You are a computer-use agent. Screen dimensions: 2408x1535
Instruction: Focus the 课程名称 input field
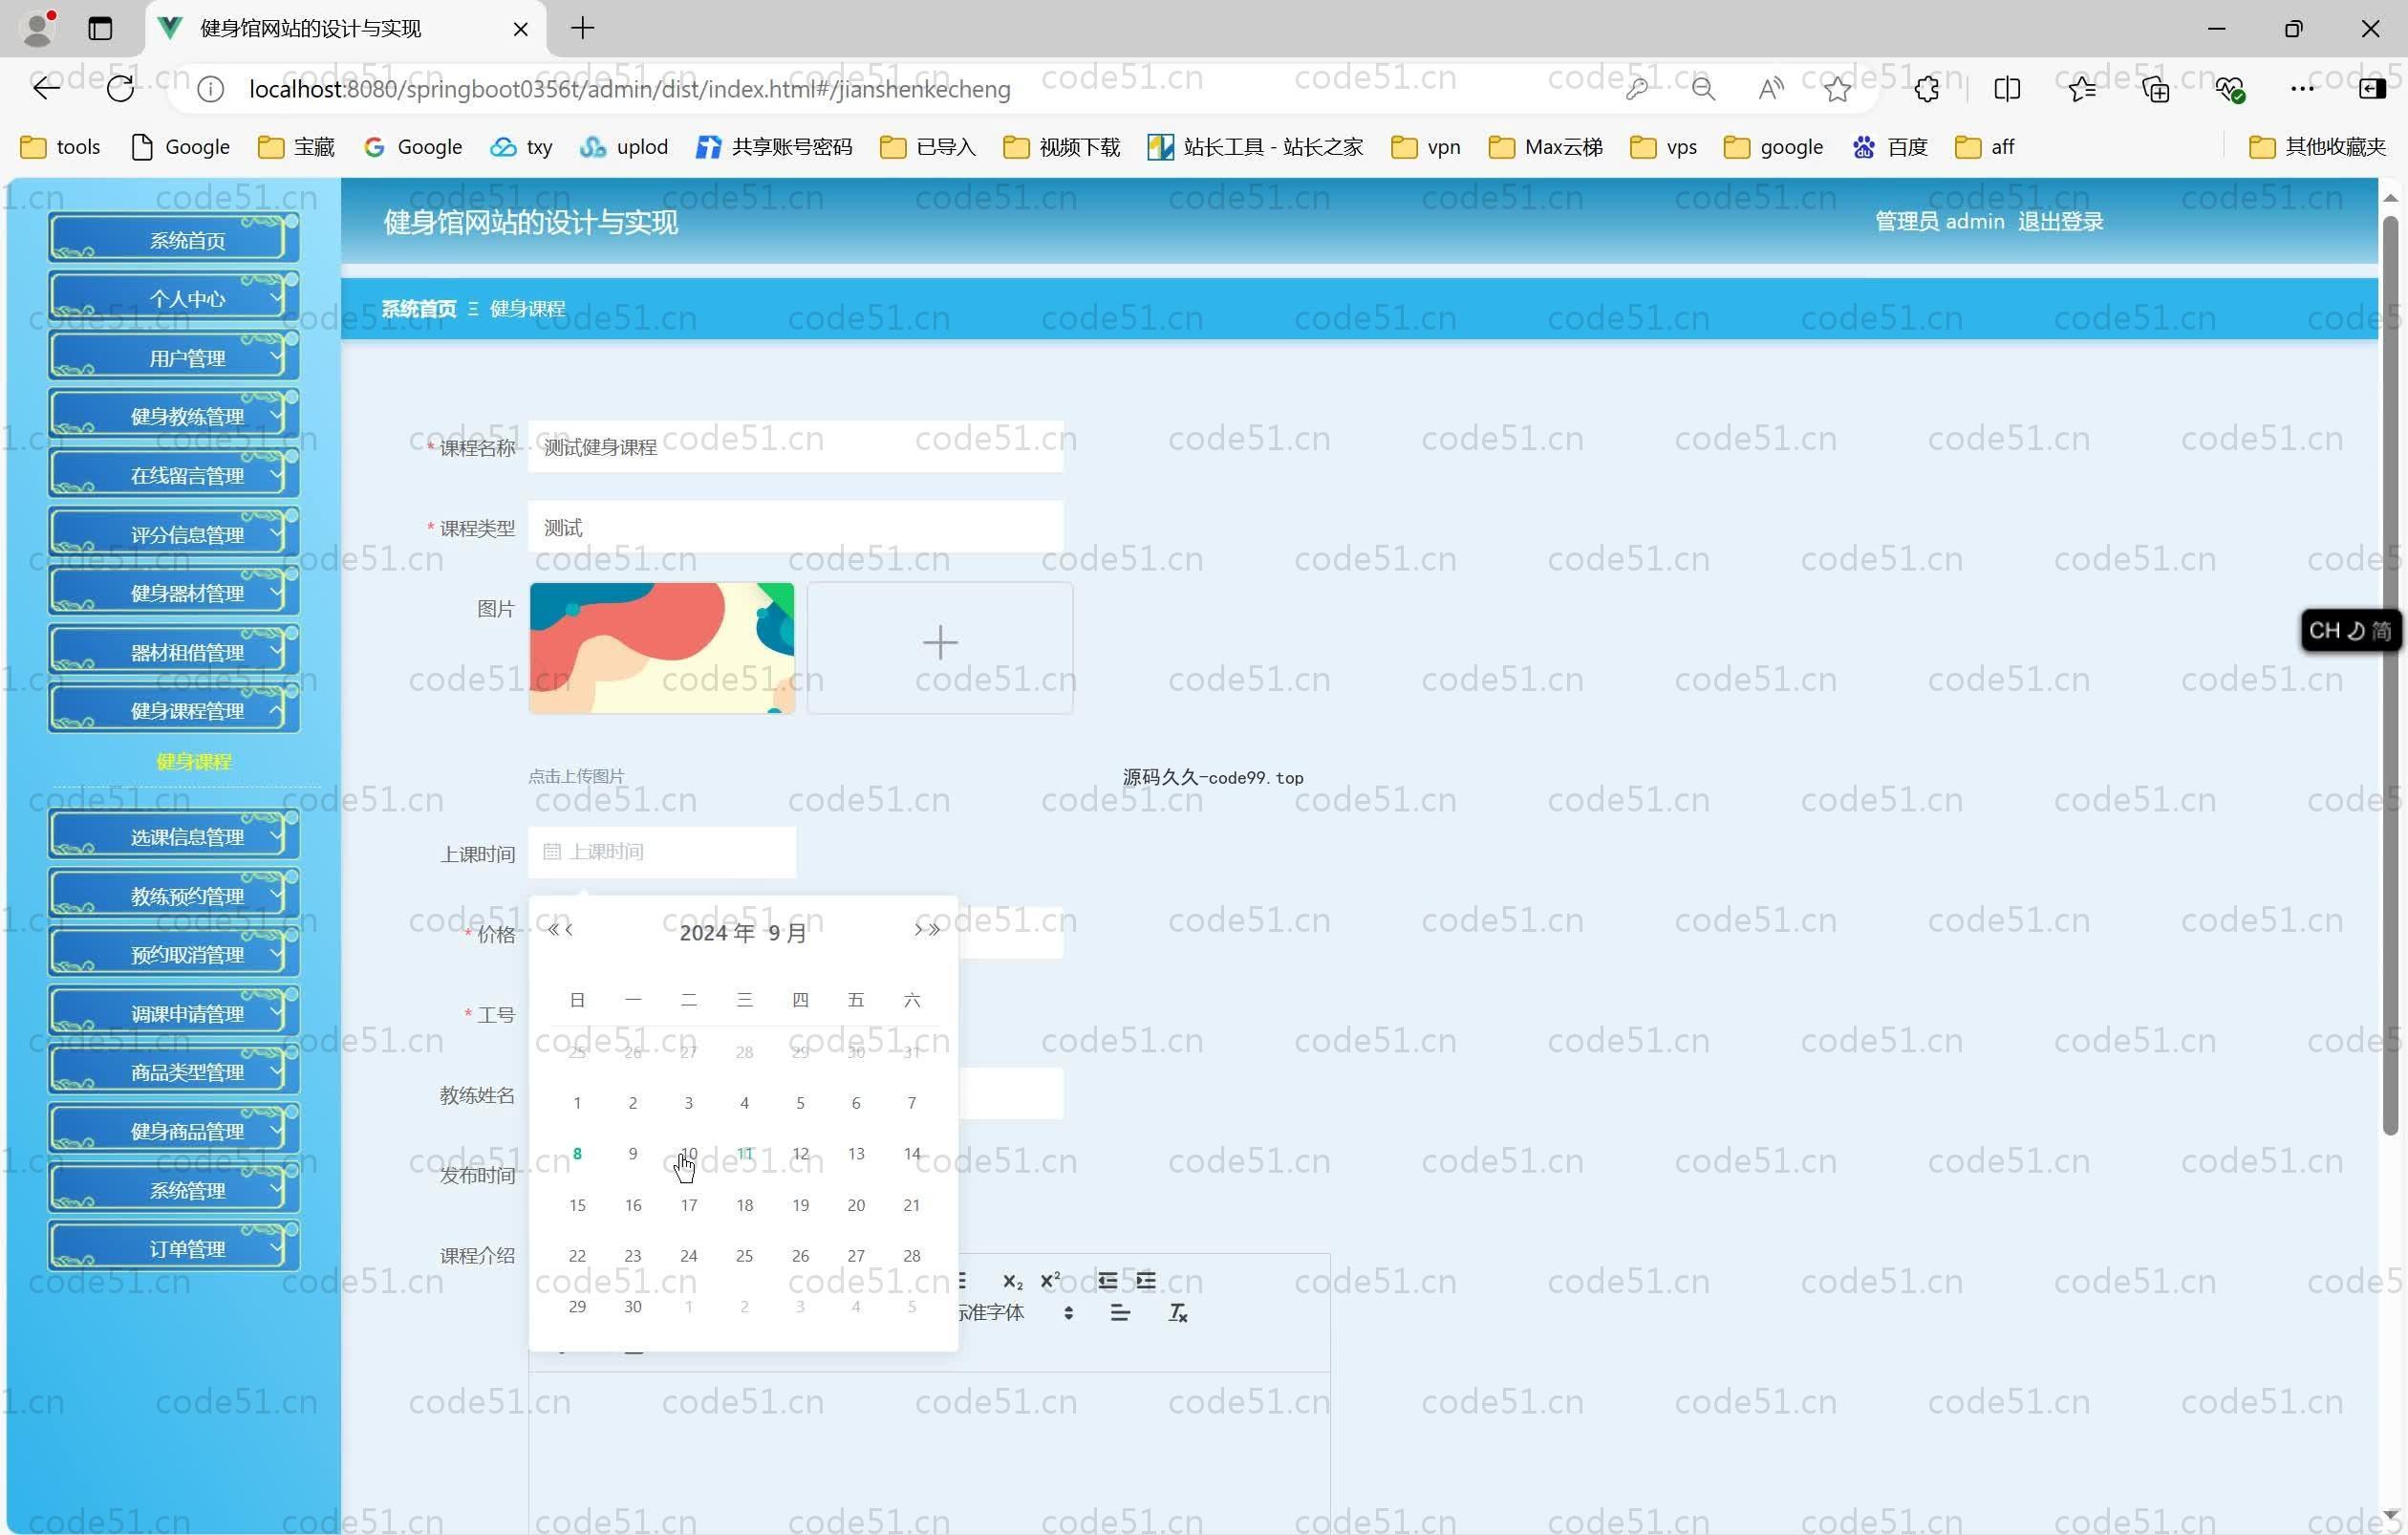[x=795, y=447]
